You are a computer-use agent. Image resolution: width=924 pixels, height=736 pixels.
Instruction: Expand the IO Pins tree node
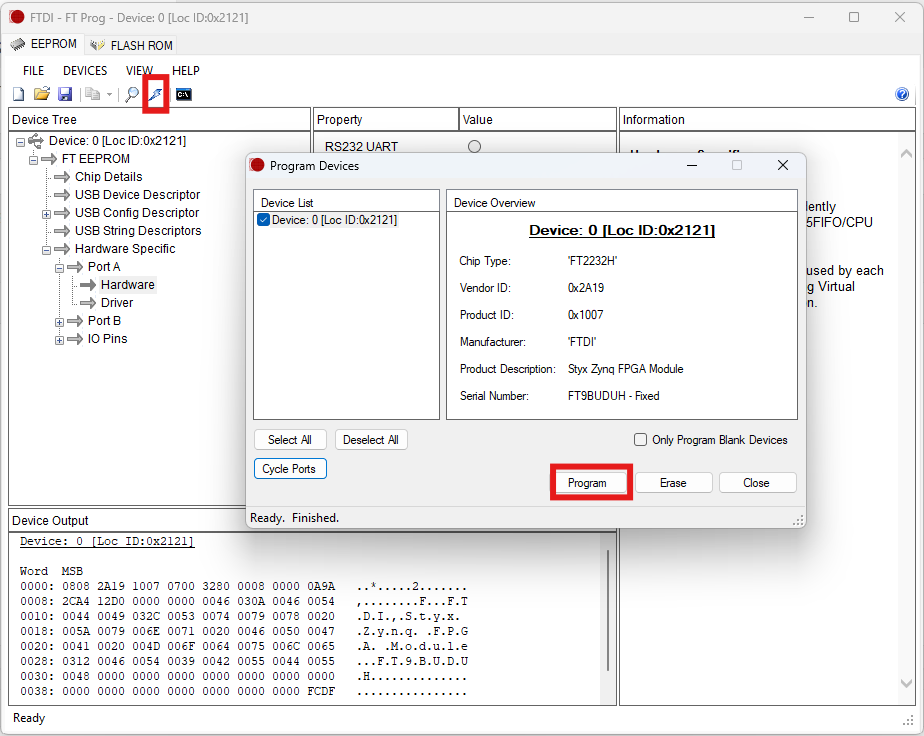click(x=59, y=340)
